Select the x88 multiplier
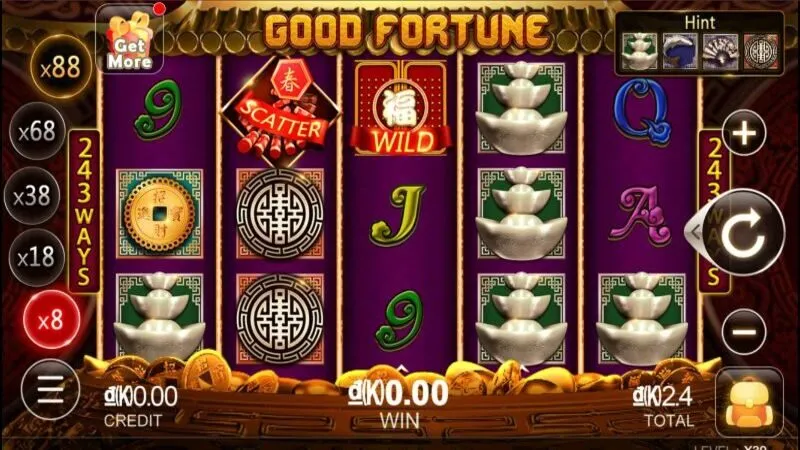Screen dimensions: 800x450 60,67
